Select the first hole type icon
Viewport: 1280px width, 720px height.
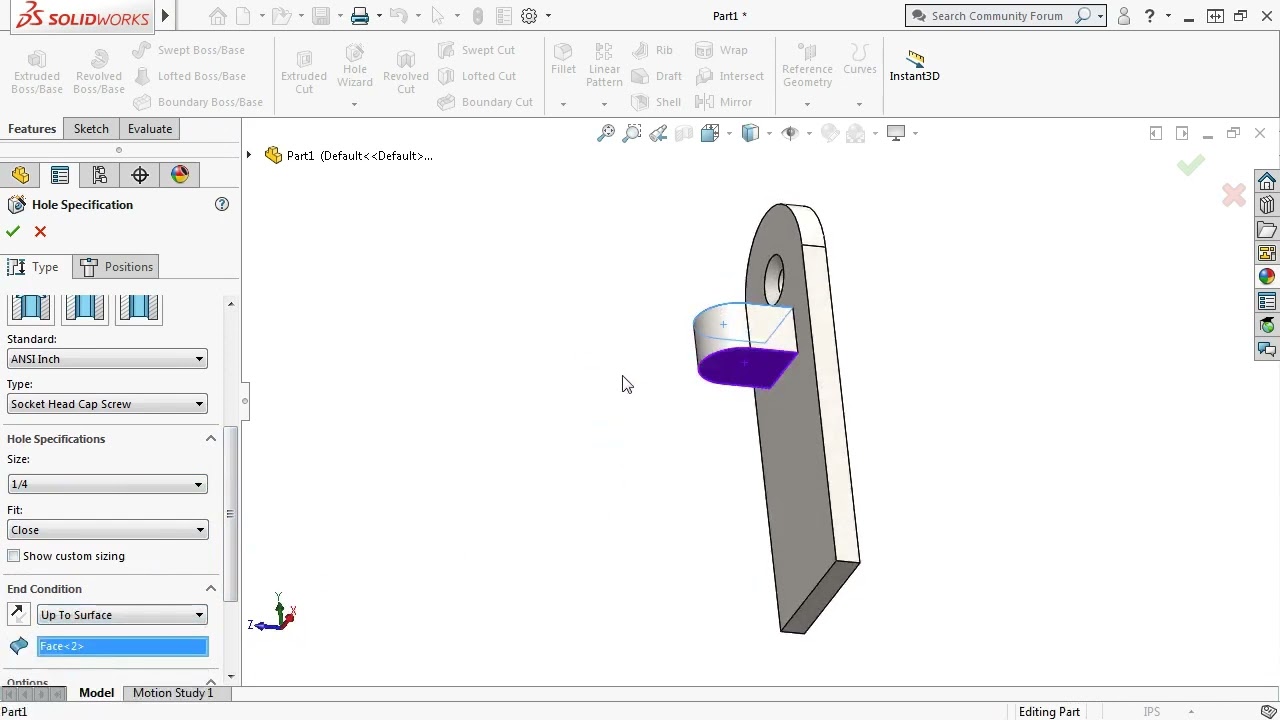(30, 308)
